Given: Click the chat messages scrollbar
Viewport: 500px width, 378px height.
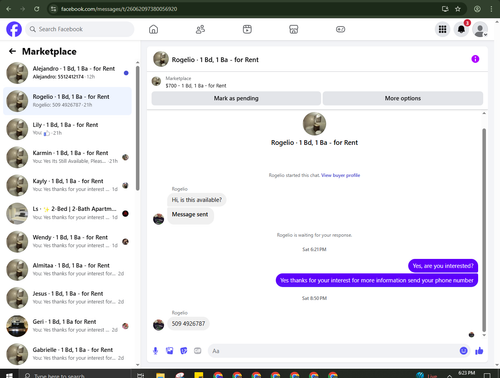Looking at the screenshot, I should point(484,230).
